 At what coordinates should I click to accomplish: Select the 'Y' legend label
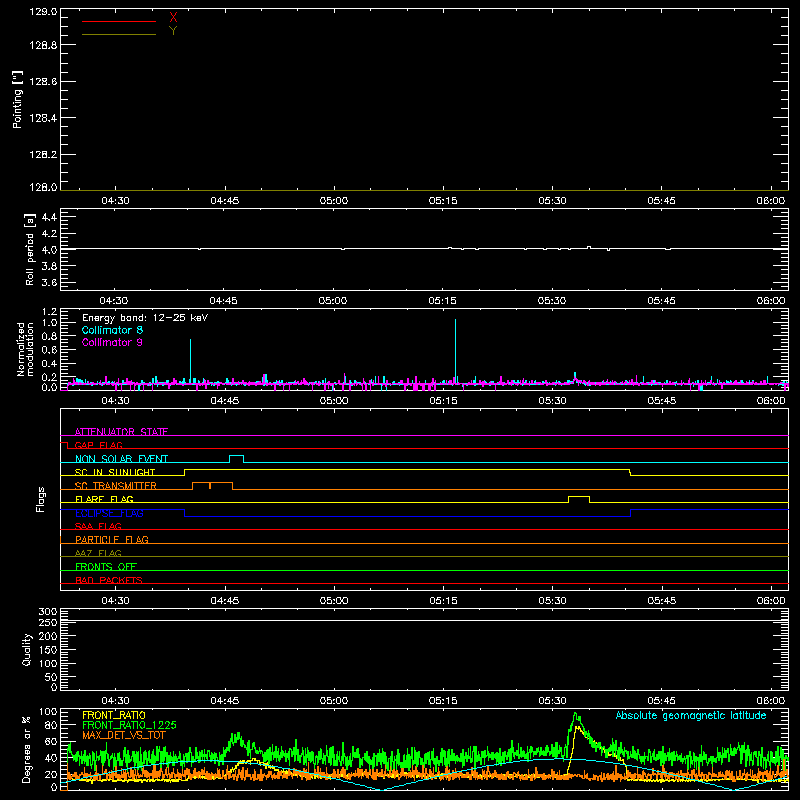tap(173, 31)
